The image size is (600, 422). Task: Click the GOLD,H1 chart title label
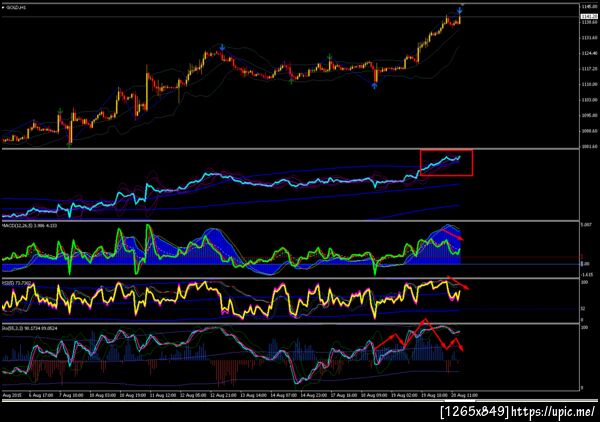(16, 7)
